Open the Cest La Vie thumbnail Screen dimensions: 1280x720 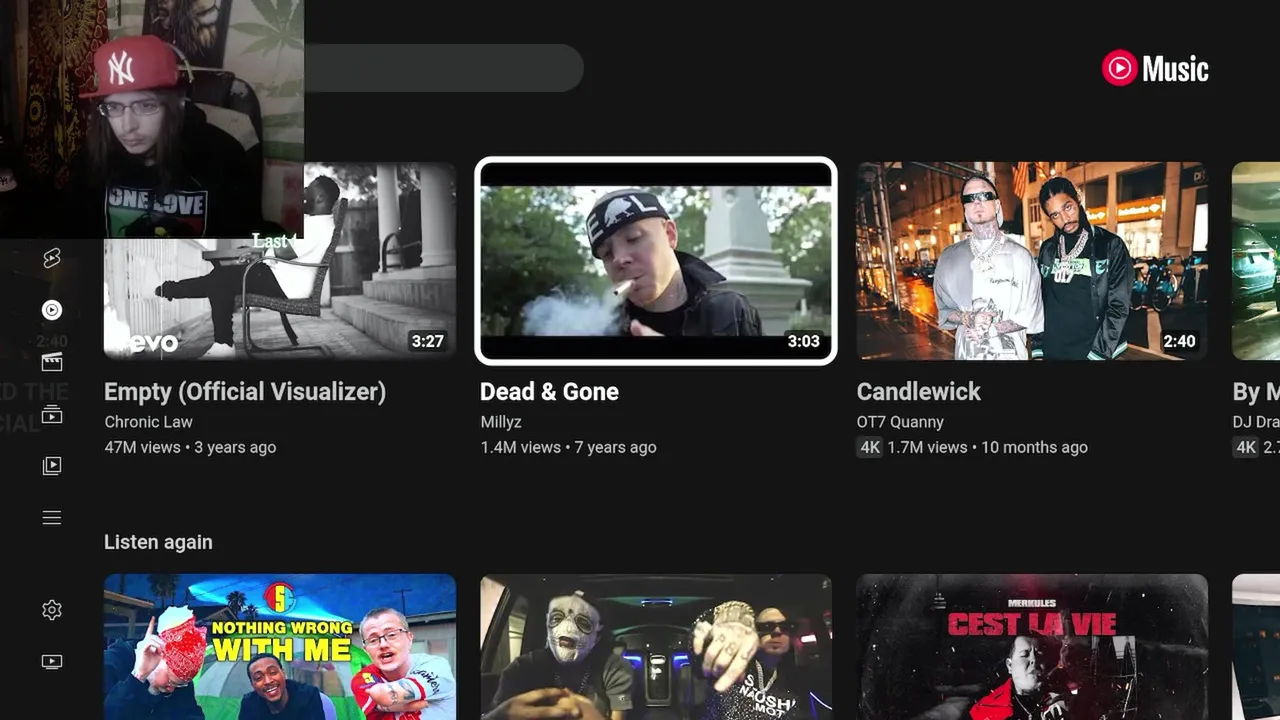pos(1032,647)
